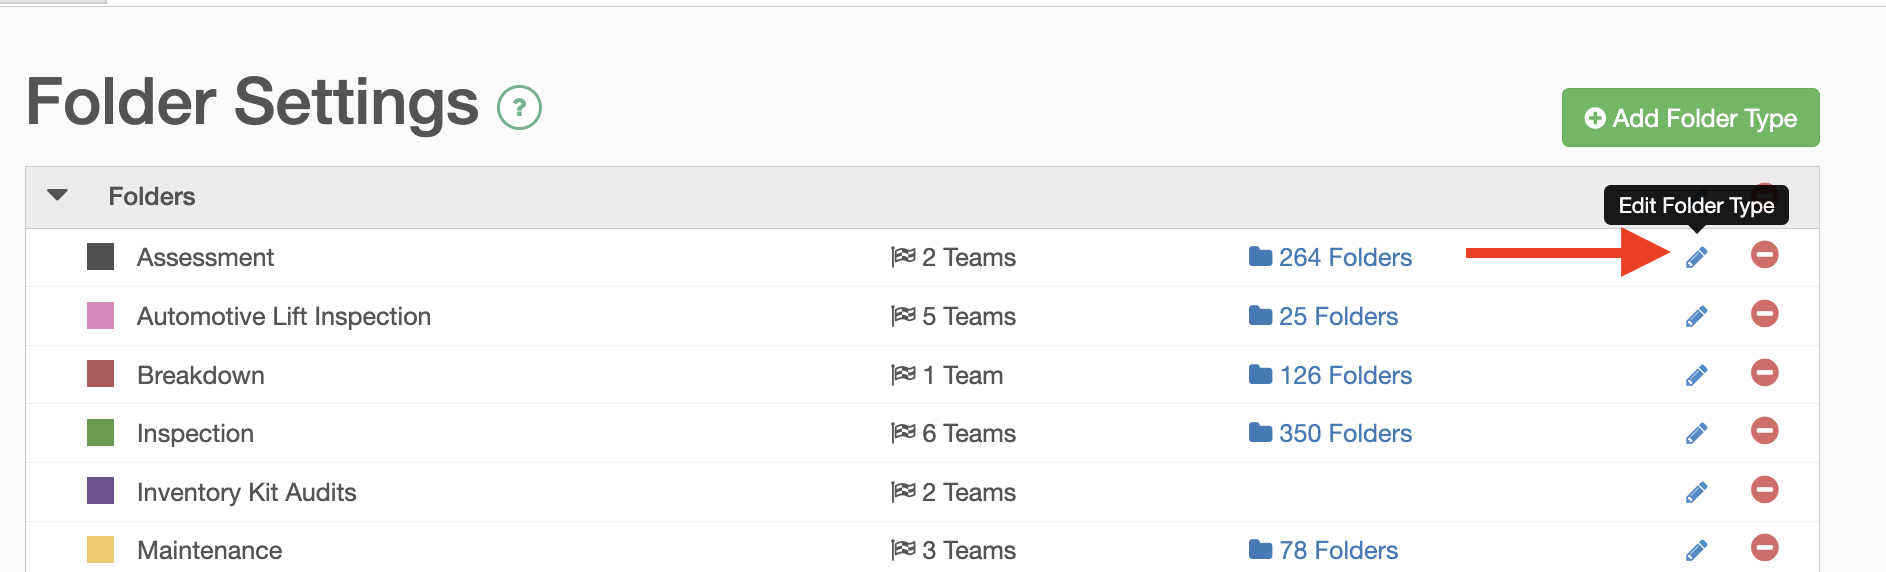Click the Assessment edit pencil icon
The height and width of the screenshot is (572, 1886).
click(1696, 258)
